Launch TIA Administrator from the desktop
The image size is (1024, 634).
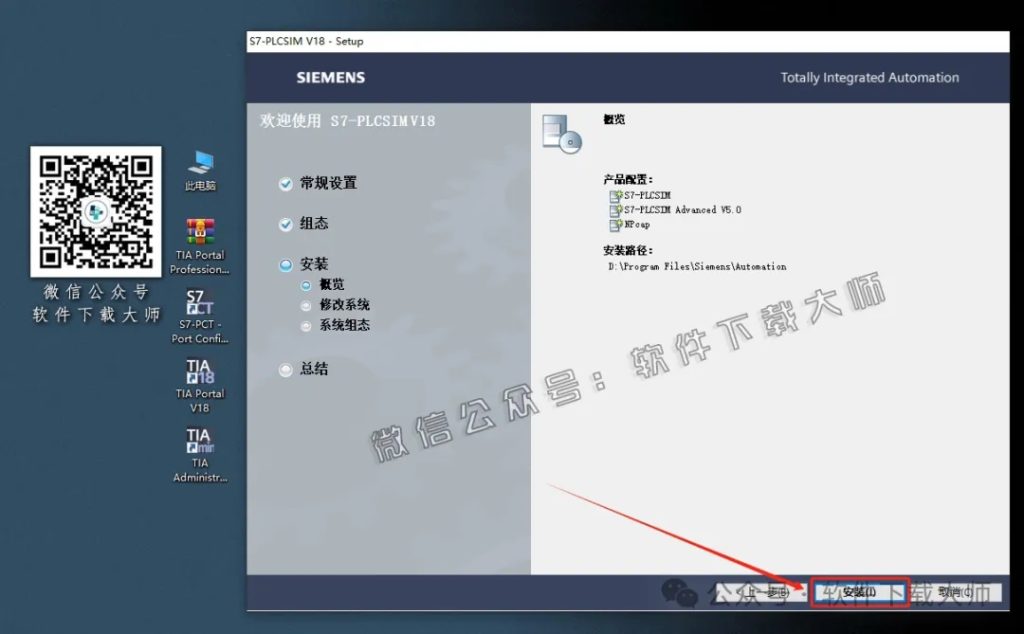click(198, 443)
